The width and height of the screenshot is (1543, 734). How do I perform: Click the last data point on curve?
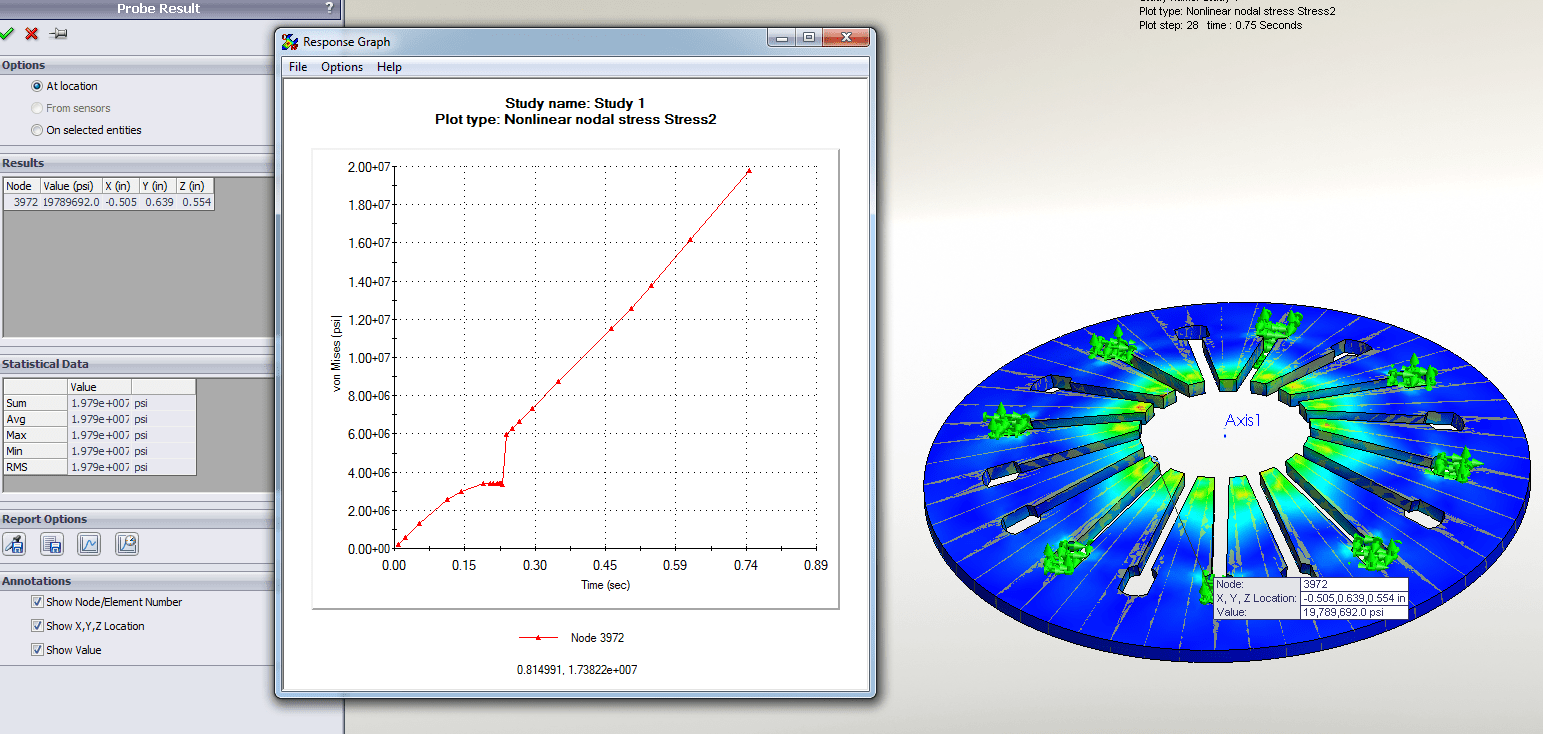click(x=748, y=171)
